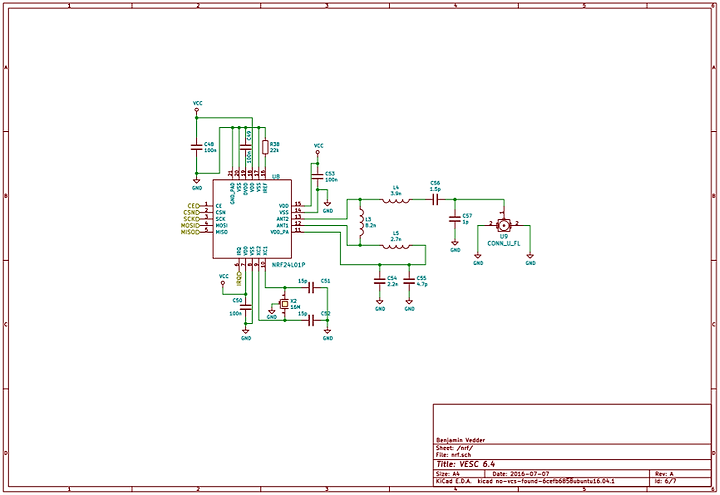Click the VCC power symbol above C48
The height and width of the screenshot is (495, 720).
[197, 106]
